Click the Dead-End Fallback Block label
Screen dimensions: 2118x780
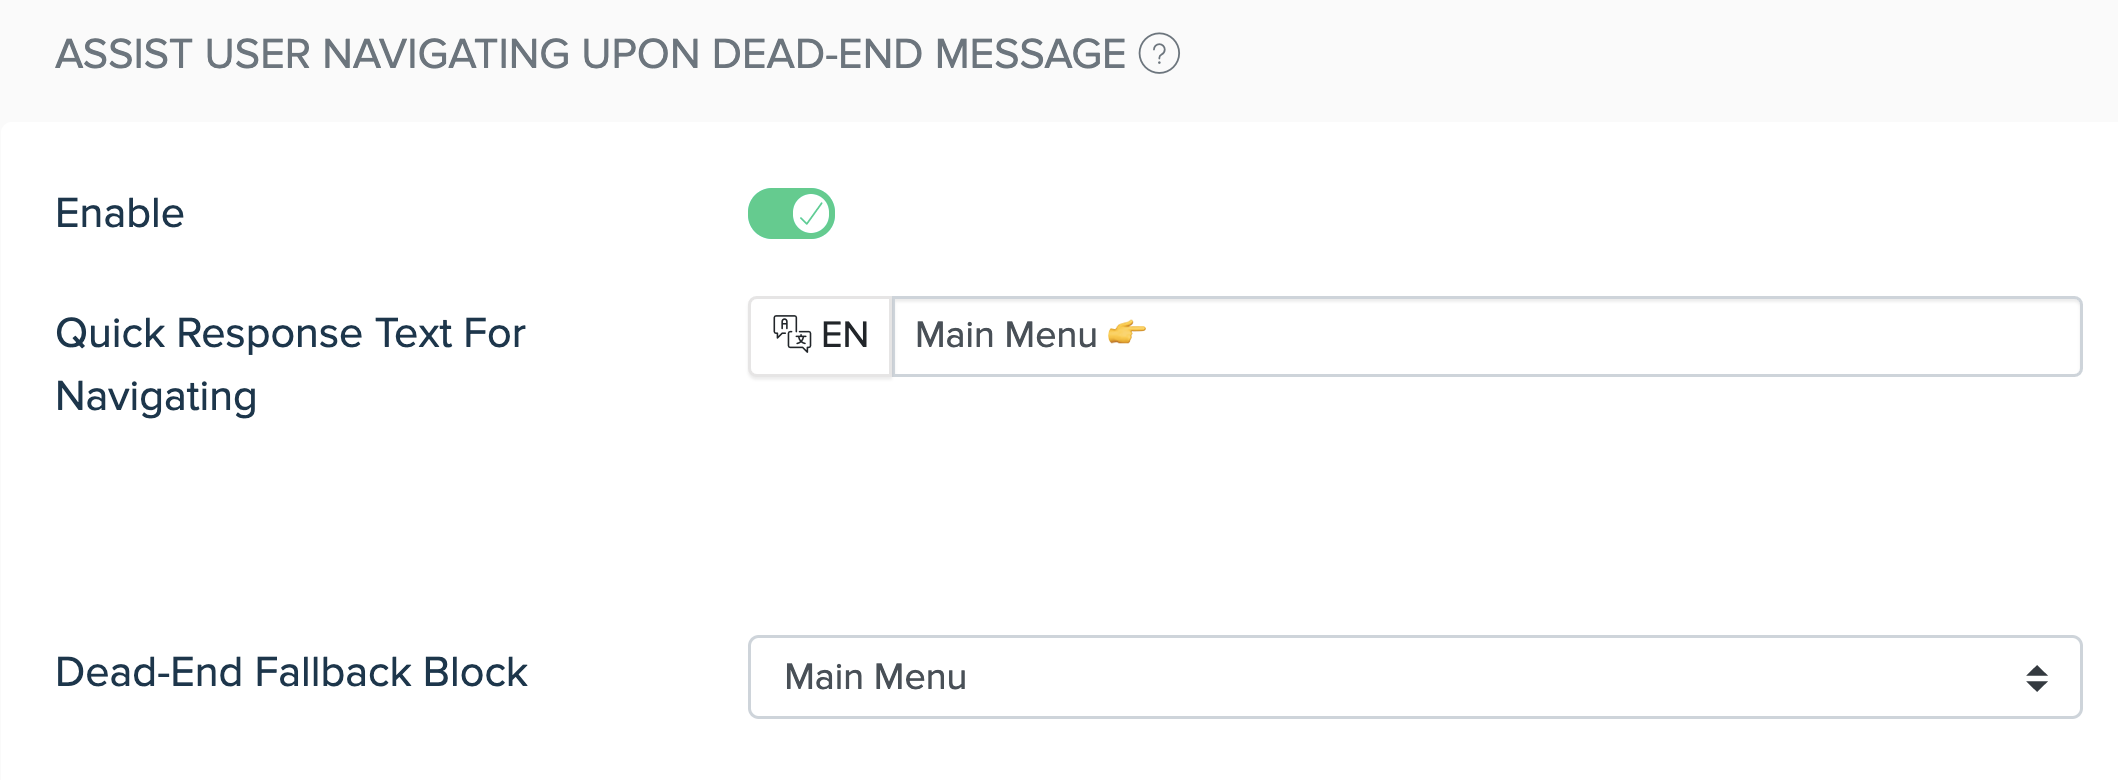(291, 672)
